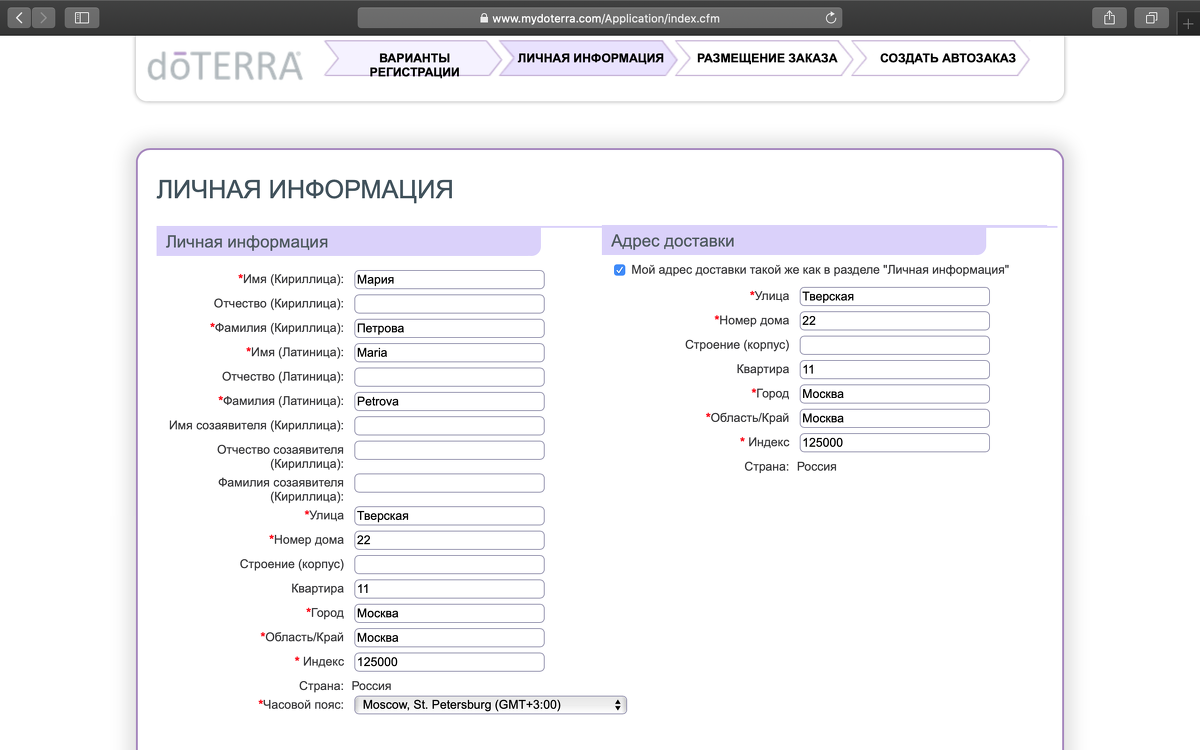
Task: Go to the Создать автозаказ step
Action: click(947, 58)
